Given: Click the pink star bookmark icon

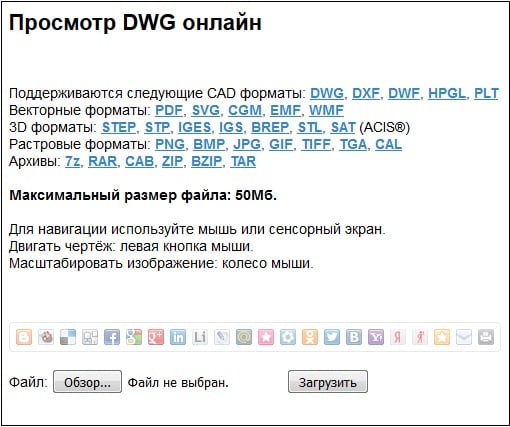Looking at the screenshot, I should pyautogui.click(x=266, y=337).
